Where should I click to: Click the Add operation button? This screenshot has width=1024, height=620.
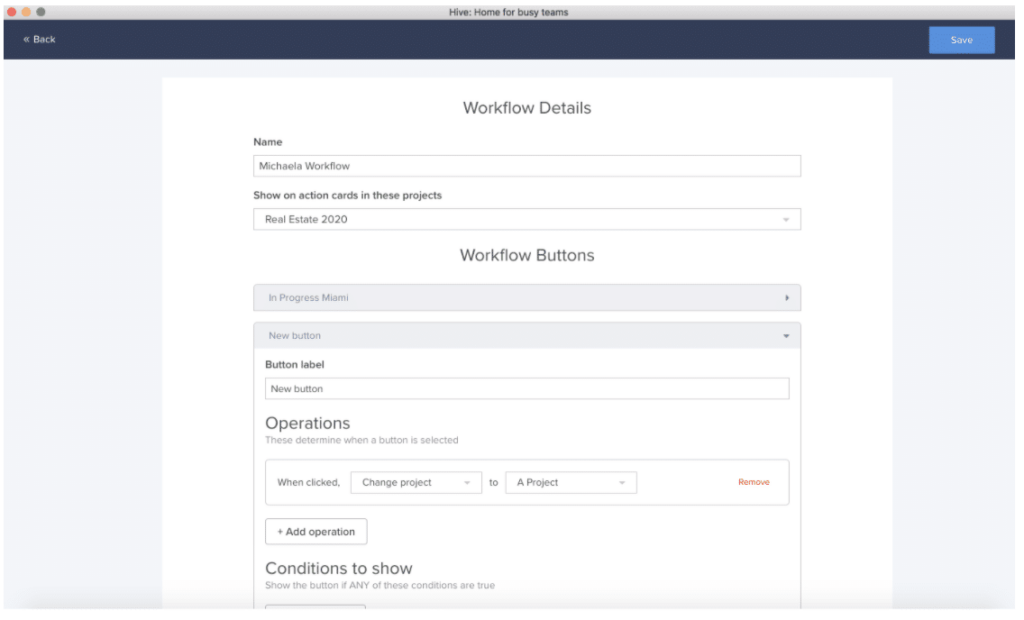click(315, 531)
